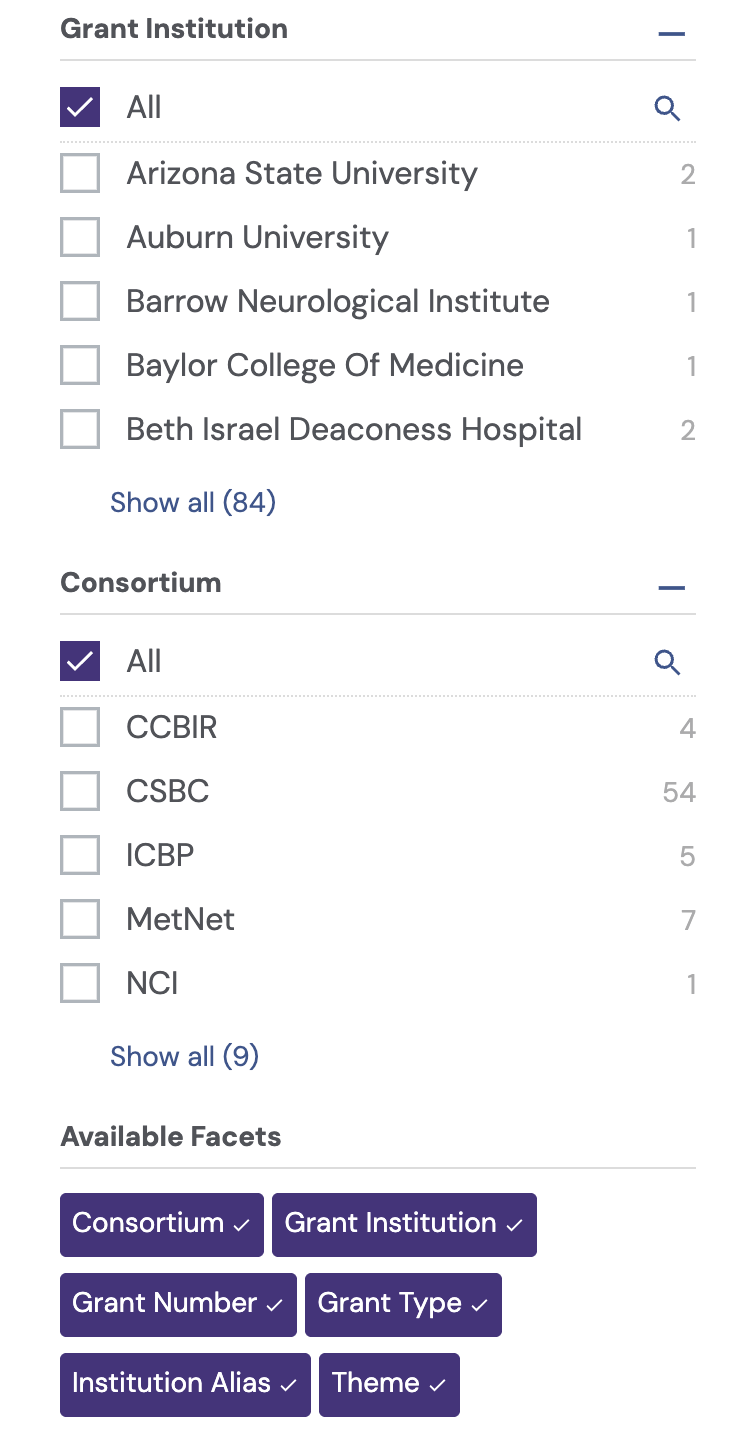738x1448 pixels.
Task: Select Auburn University filter checkbox
Action: [x=80, y=237]
